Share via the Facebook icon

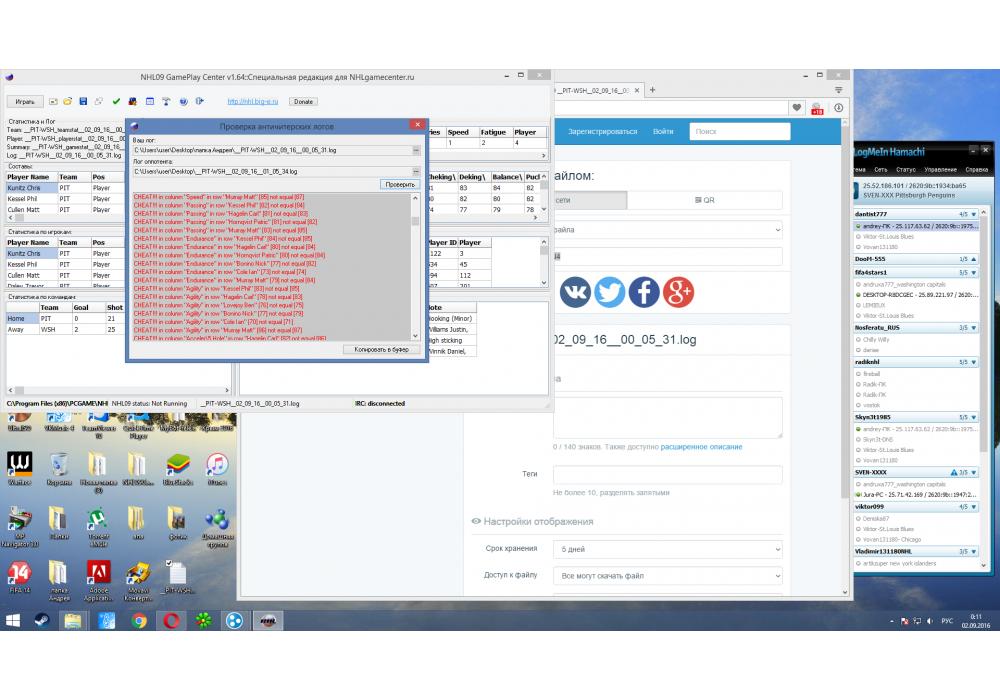pos(643,292)
